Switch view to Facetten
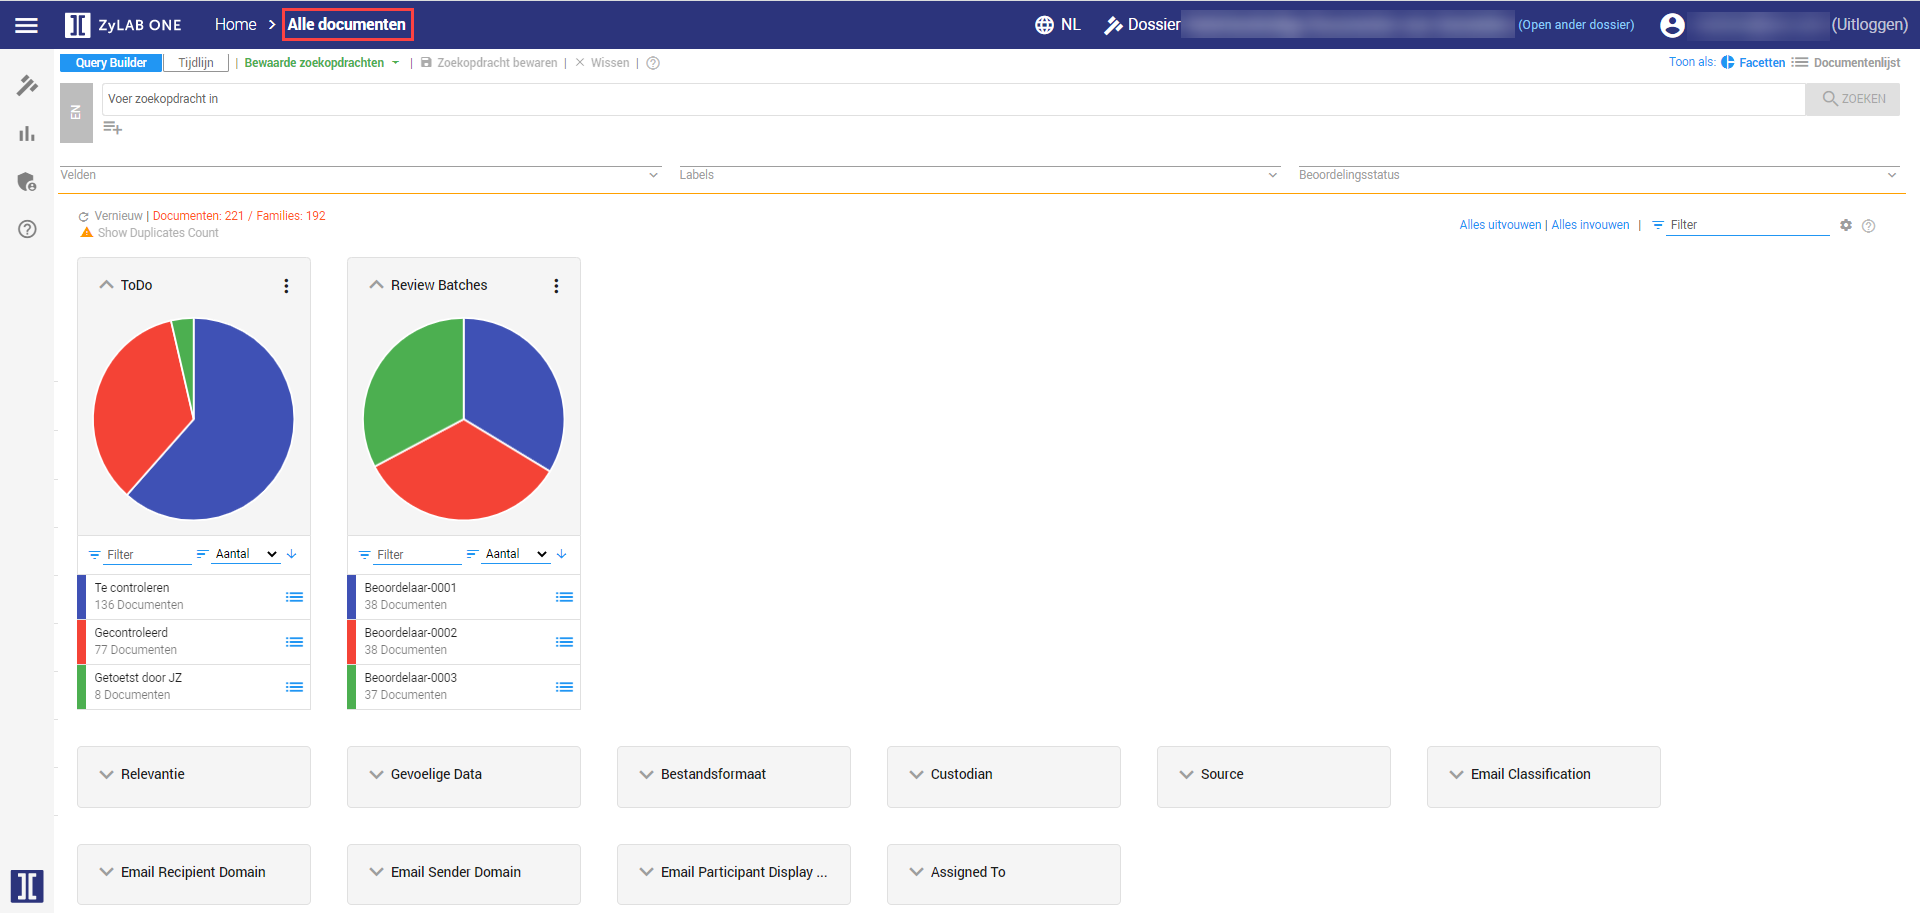The image size is (1920, 913). tap(1753, 62)
